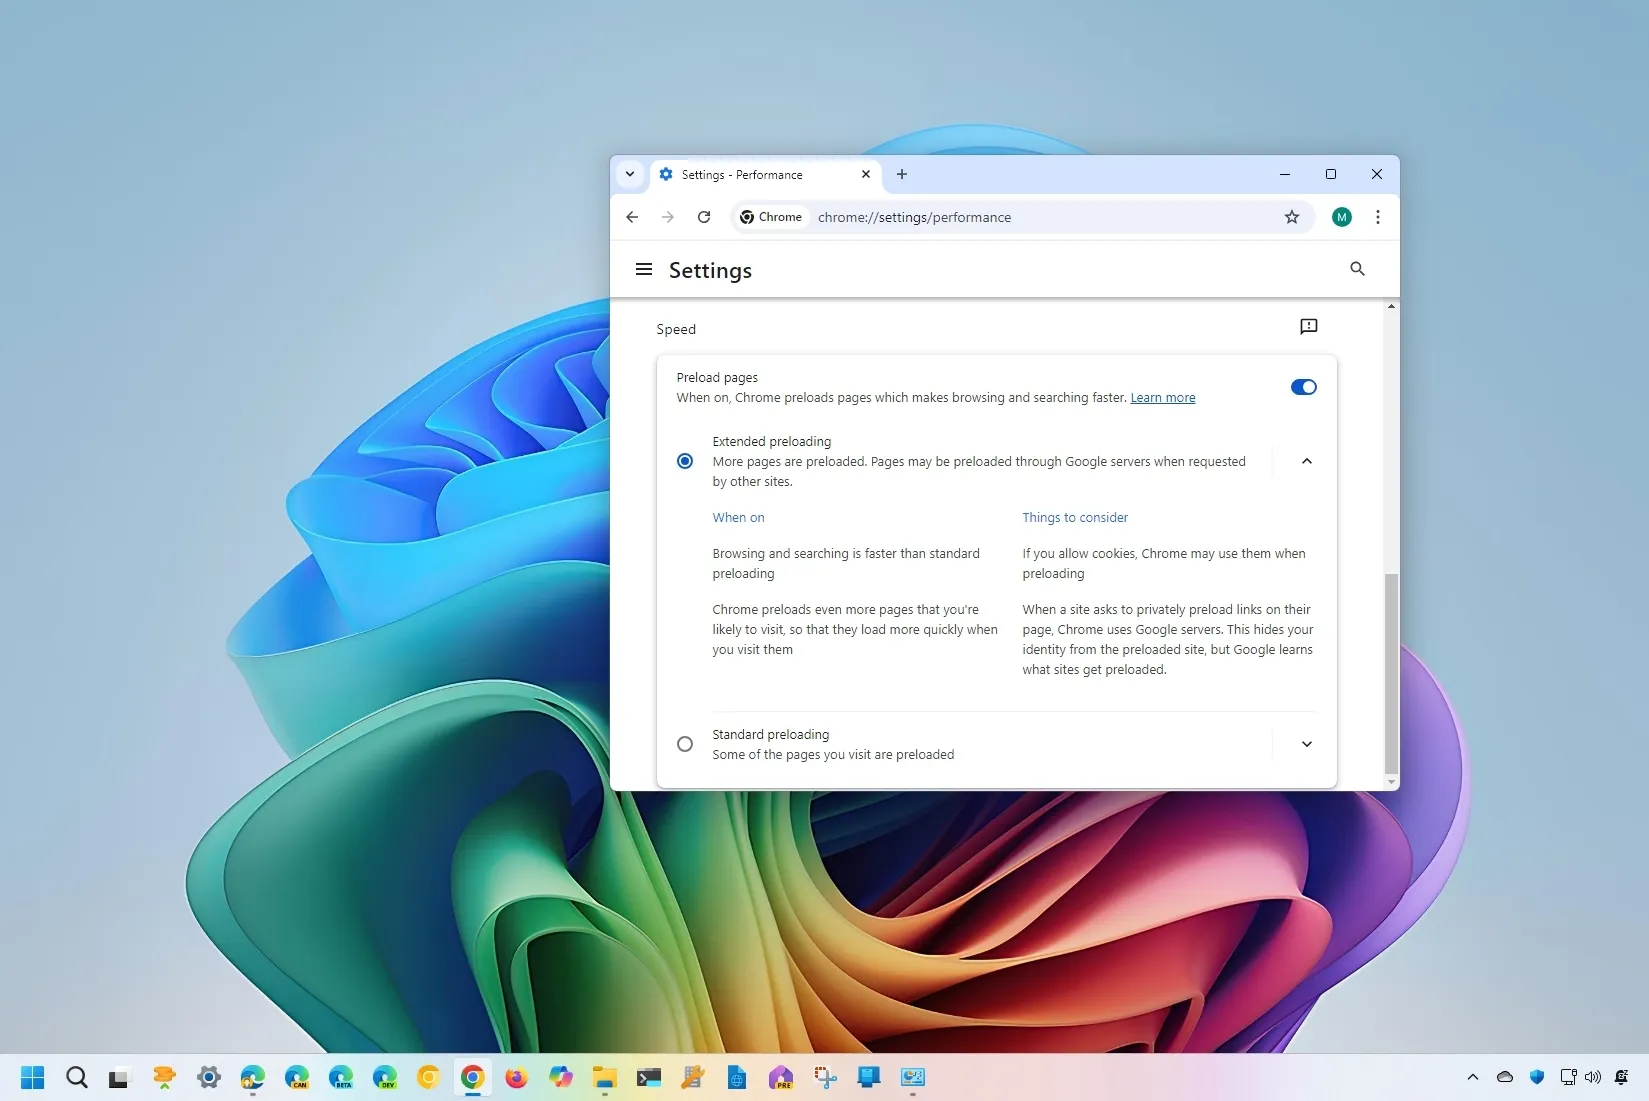Open Terminal from the taskbar

coord(648,1077)
